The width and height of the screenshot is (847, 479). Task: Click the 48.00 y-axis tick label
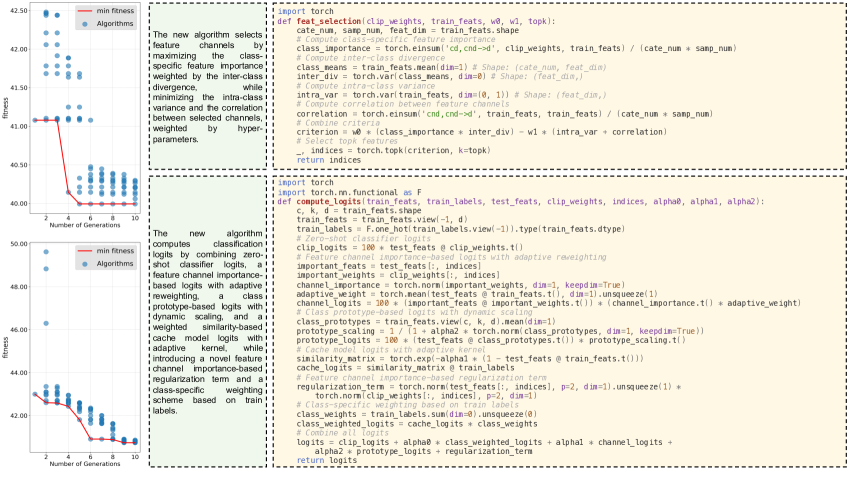[18, 287]
